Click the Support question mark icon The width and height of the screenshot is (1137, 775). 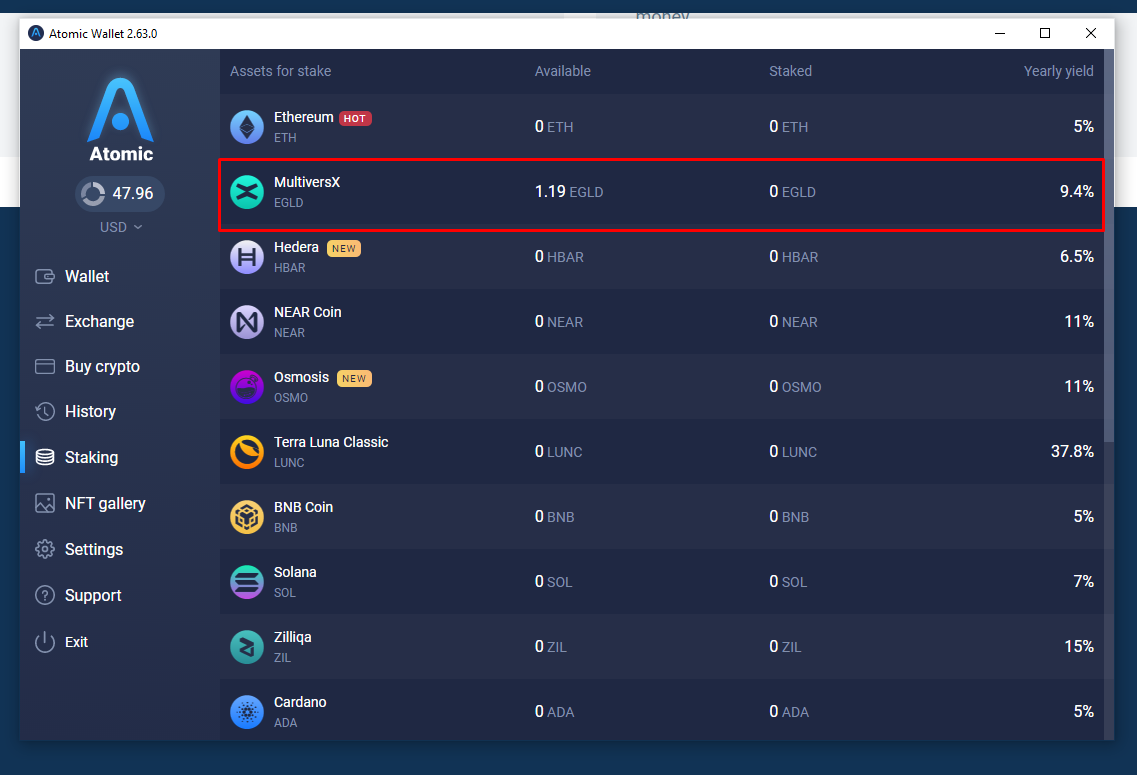45,595
